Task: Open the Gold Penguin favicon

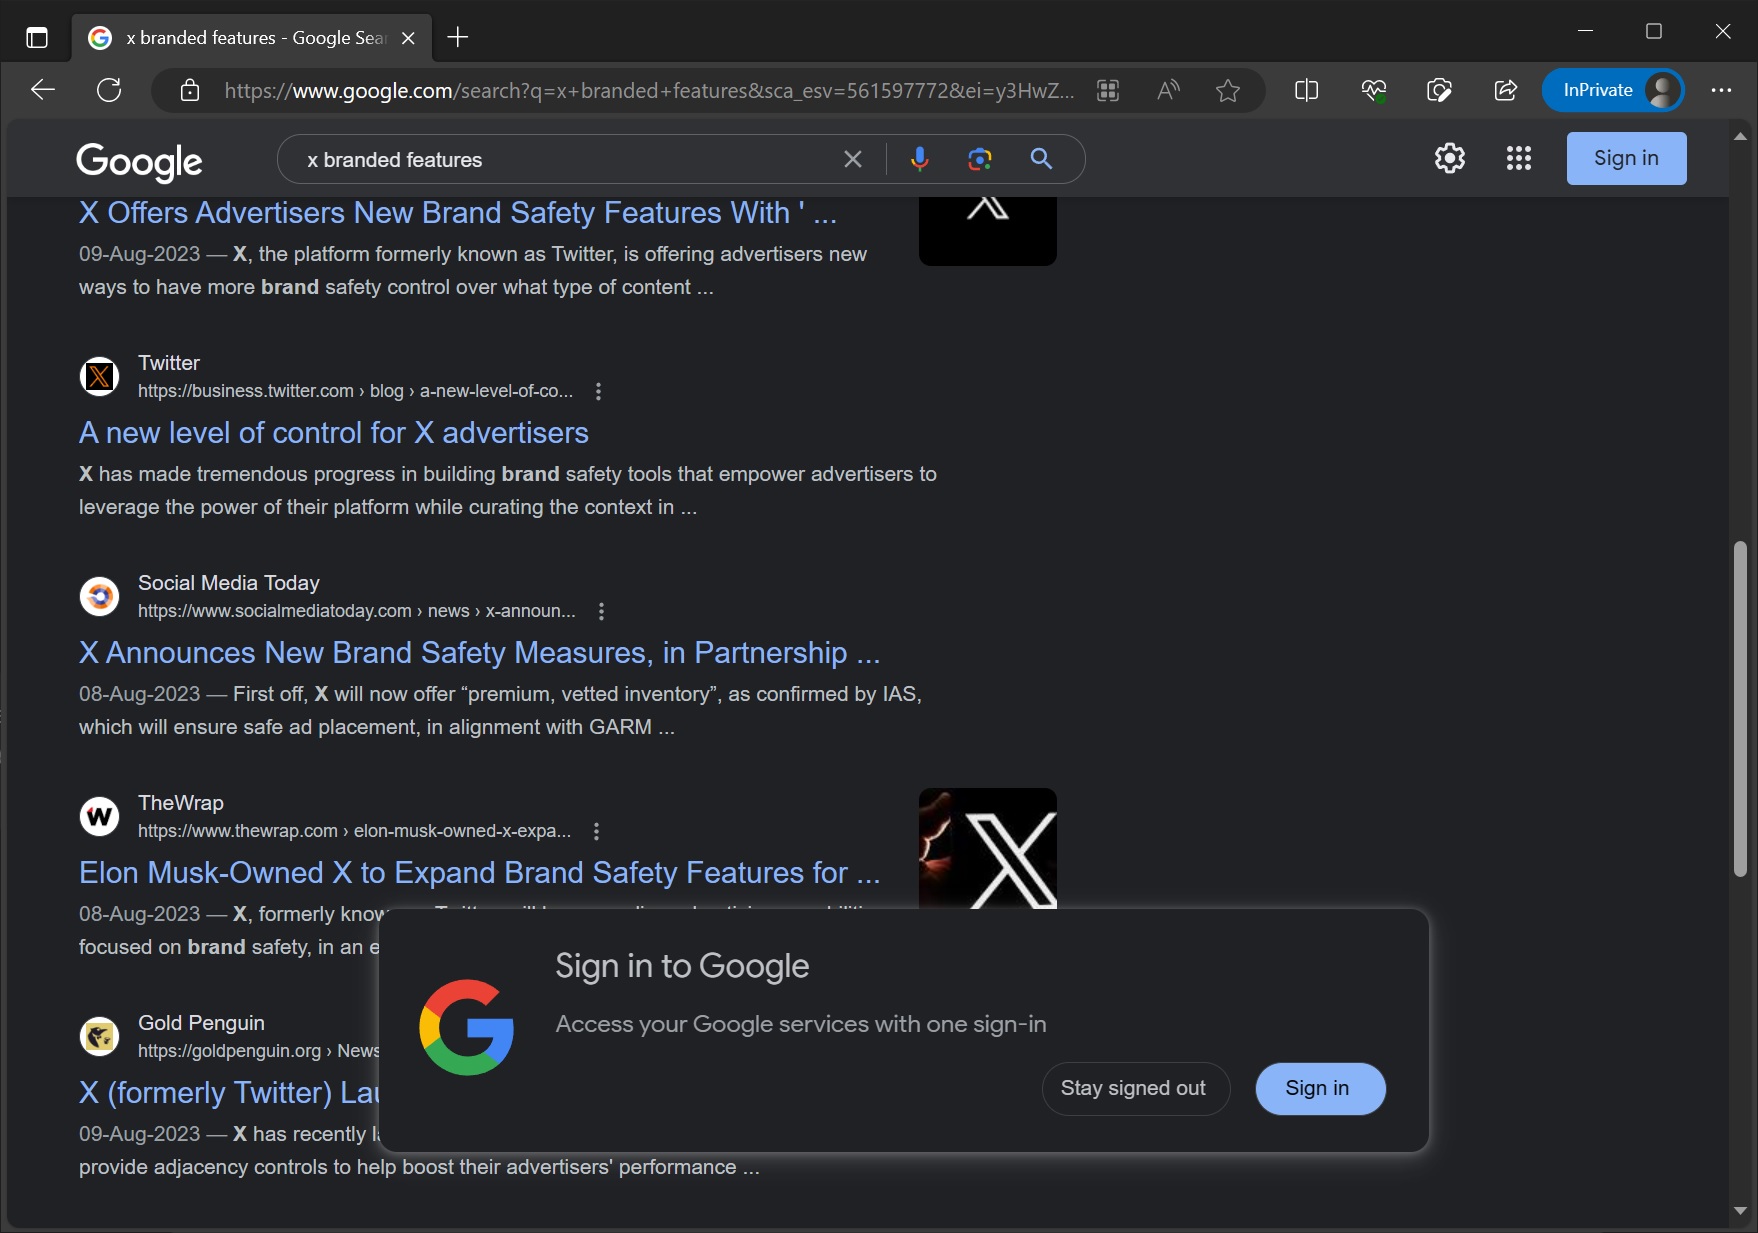Action: 99,1036
